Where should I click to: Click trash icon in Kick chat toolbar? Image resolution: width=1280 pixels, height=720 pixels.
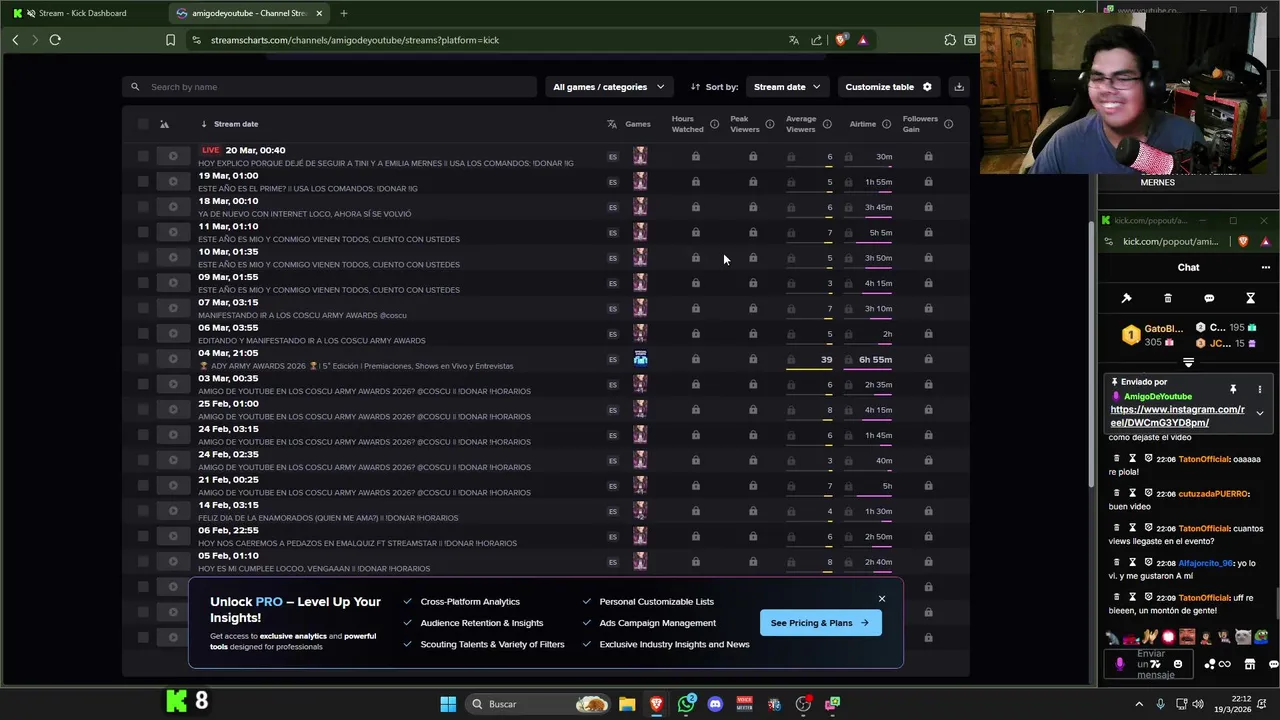click(x=1168, y=298)
